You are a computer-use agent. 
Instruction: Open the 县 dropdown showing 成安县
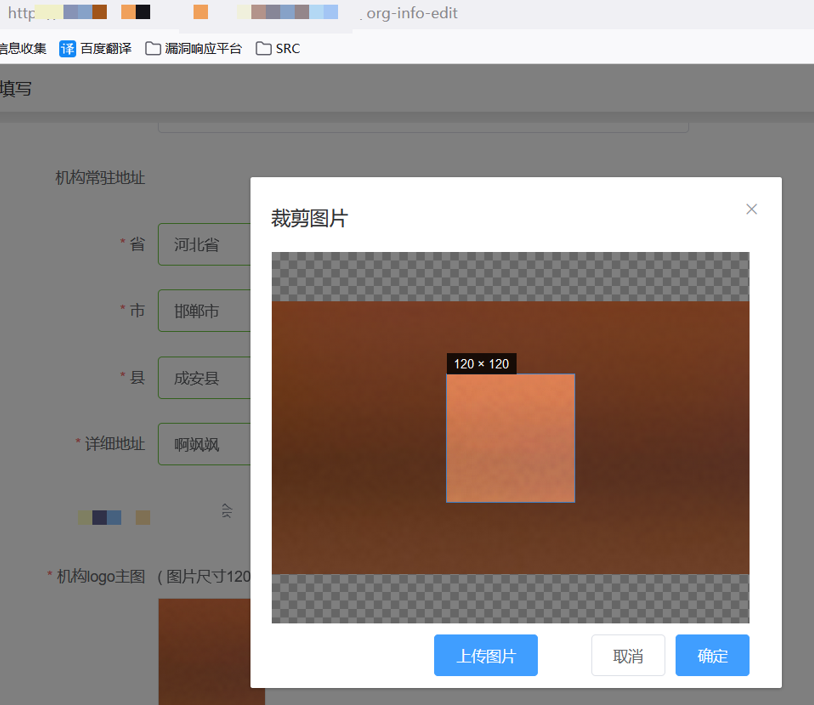(203, 378)
